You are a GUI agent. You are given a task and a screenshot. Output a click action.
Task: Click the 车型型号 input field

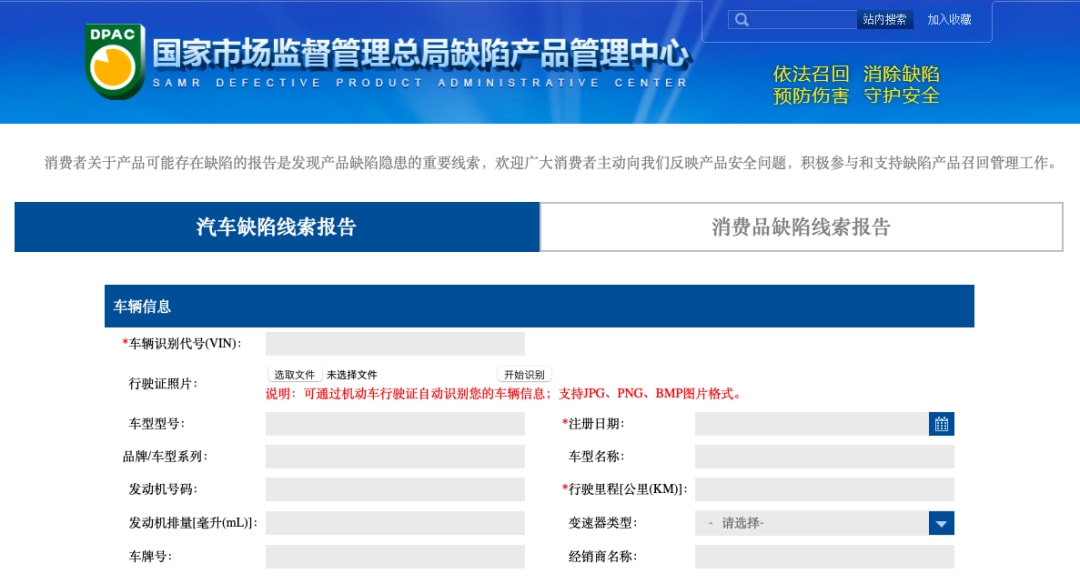point(395,424)
